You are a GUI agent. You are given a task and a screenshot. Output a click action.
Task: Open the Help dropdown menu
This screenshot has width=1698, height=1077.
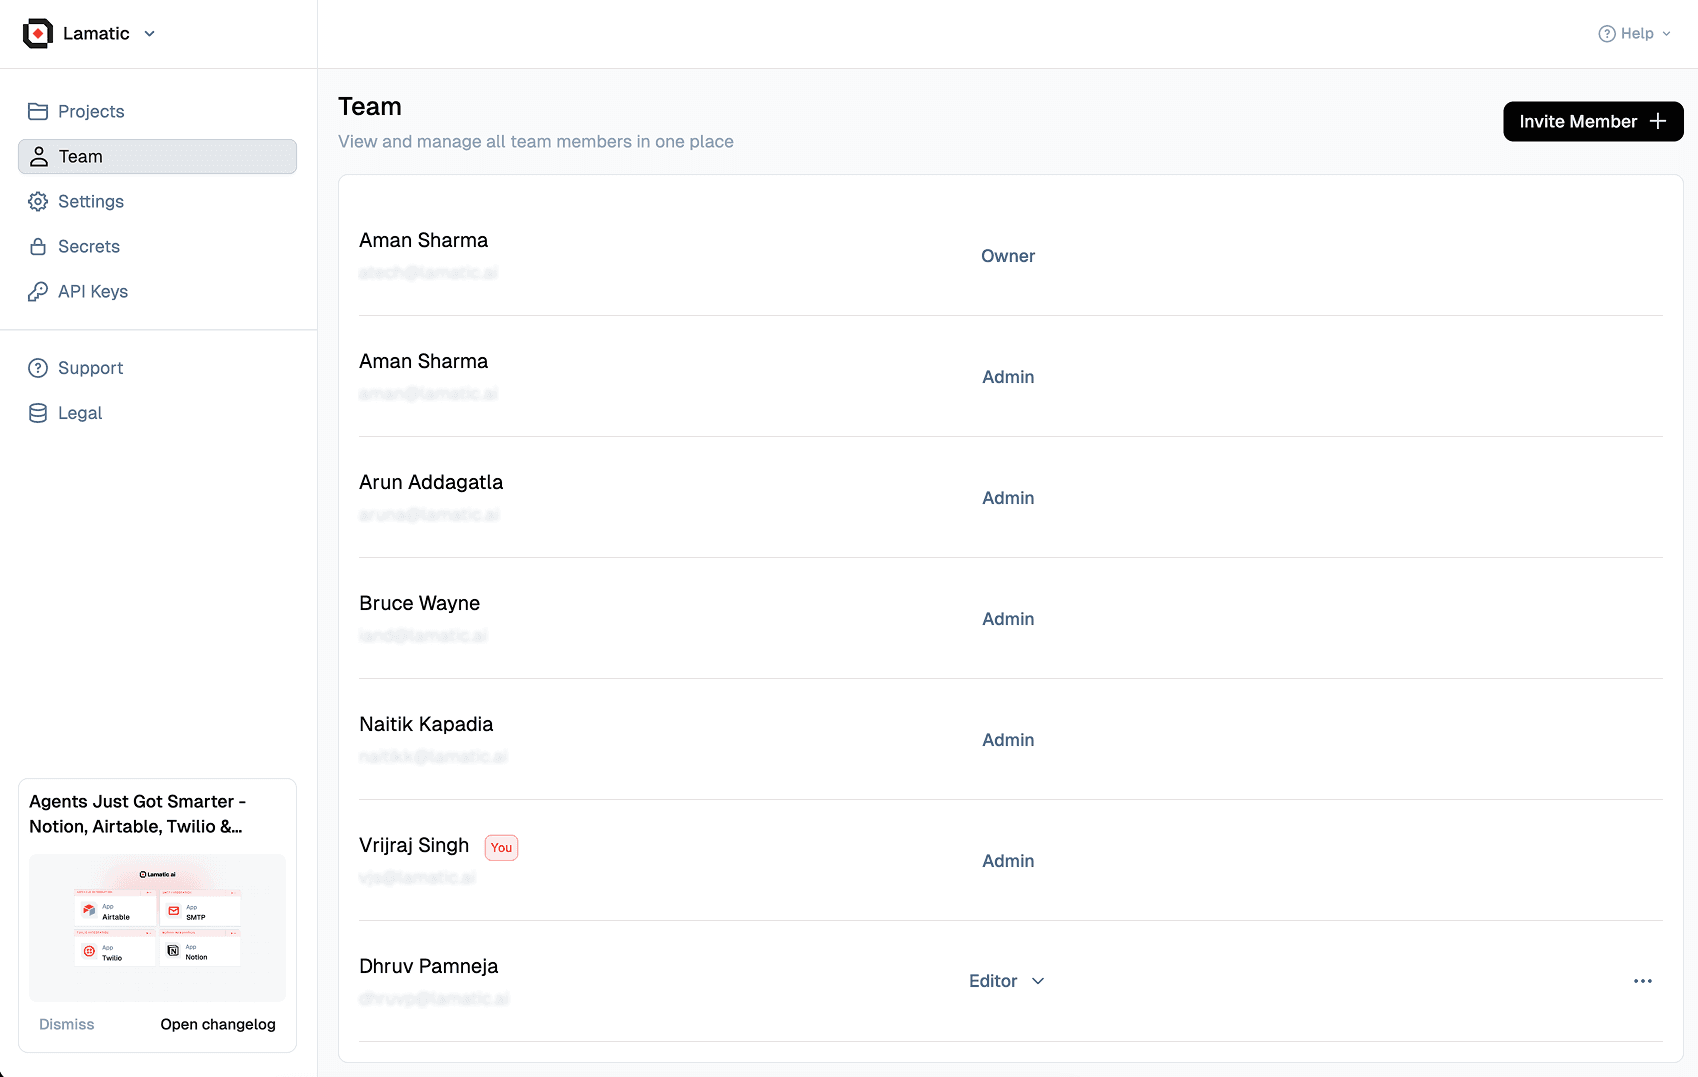coord(1634,34)
